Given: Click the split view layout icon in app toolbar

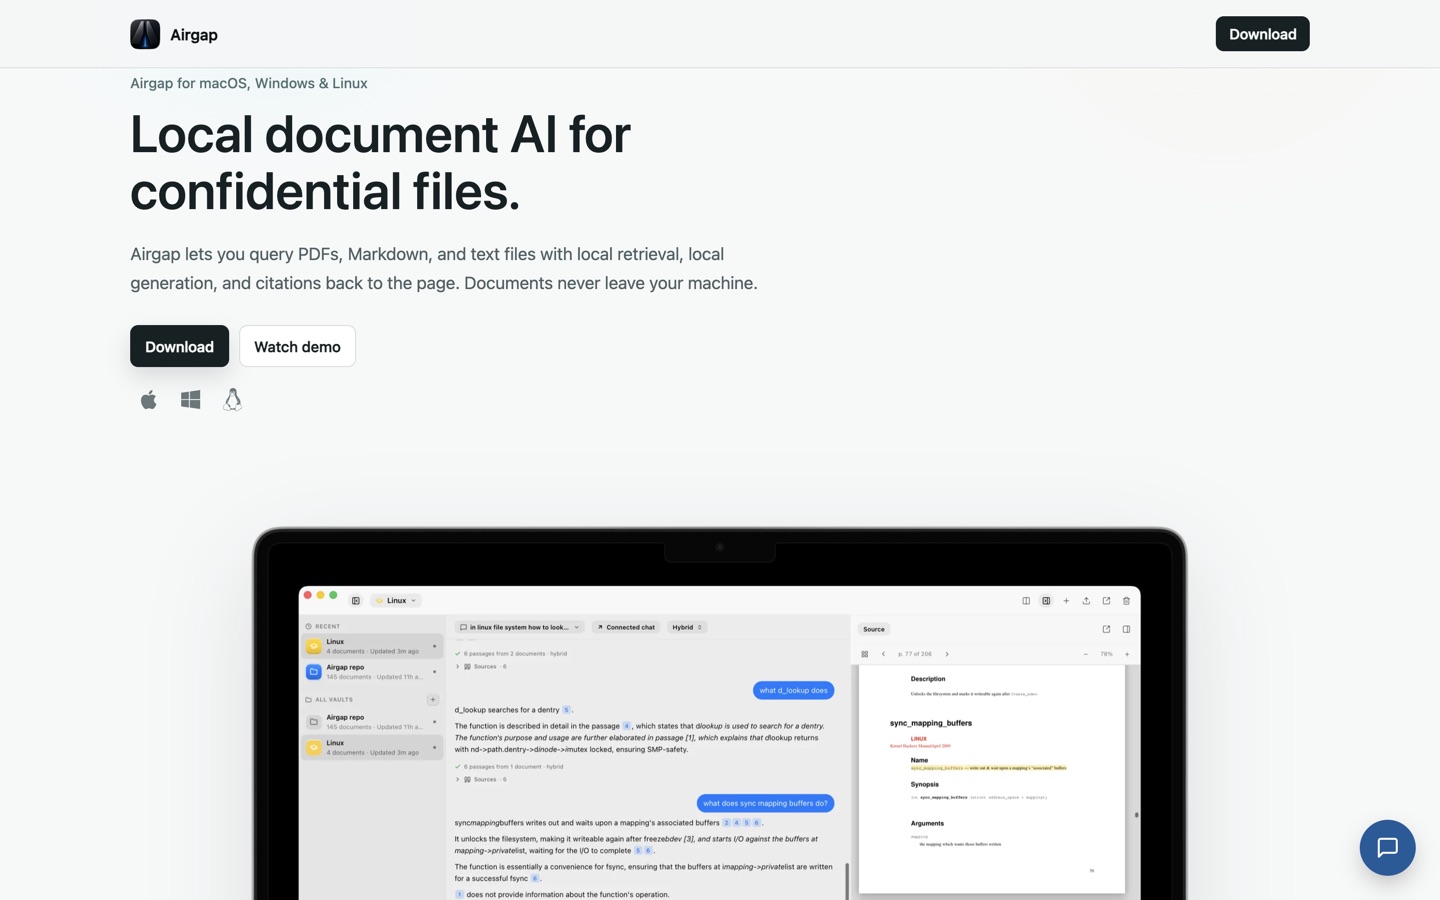Looking at the screenshot, I should [x=1026, y=601].
